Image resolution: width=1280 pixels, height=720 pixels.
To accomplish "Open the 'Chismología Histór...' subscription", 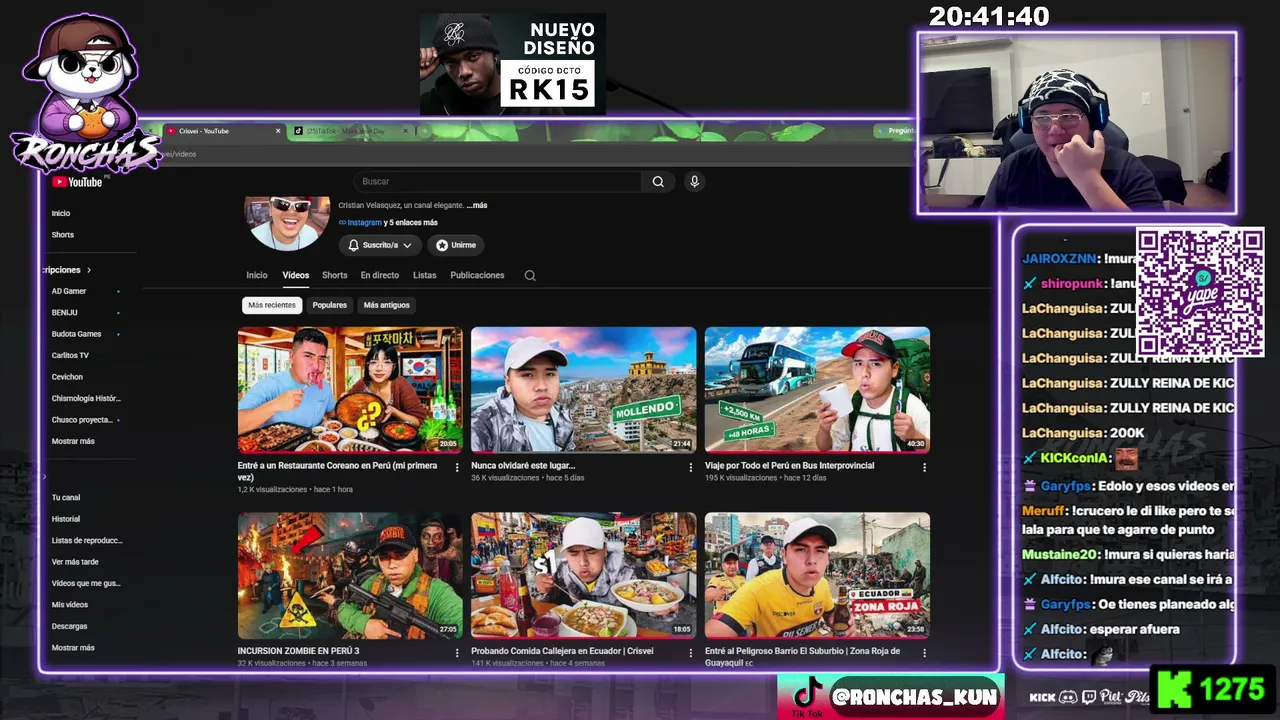I will [84, 398].
